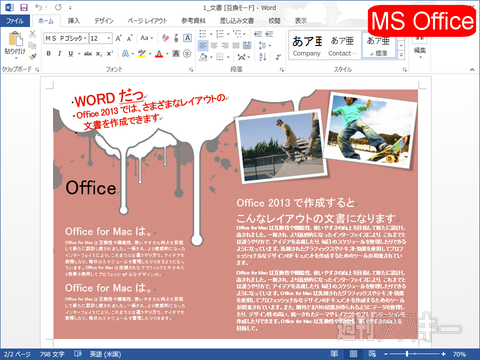
Task: Collapse the ribbon with chevron
Action: [x=472, y=69]
